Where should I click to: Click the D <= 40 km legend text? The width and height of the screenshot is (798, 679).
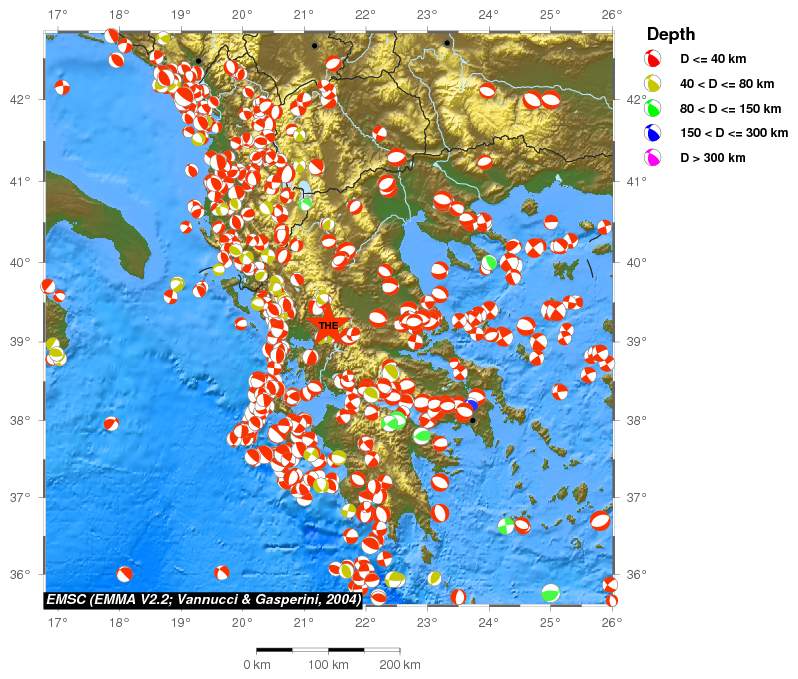pyautogui.click(x=714, y=60)
